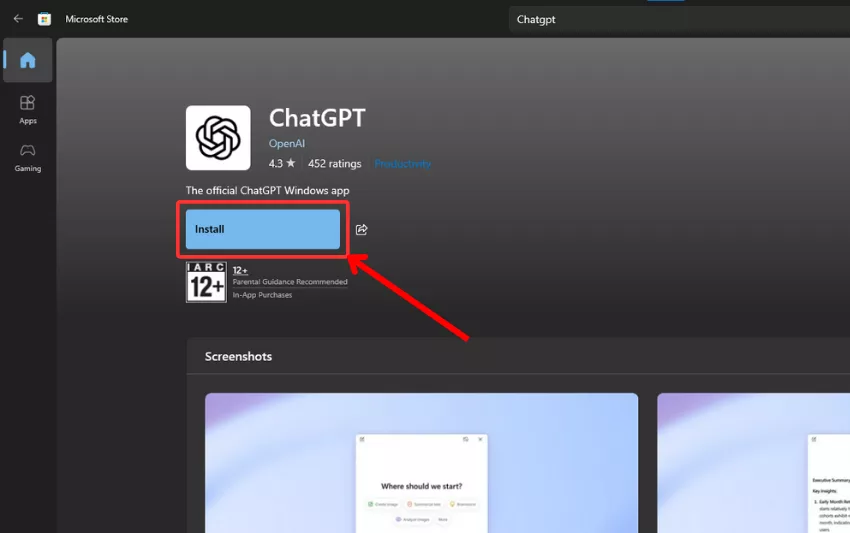Install the ChatGPT app
This screenshot has width=850, height=533.
tap(263, 229)
